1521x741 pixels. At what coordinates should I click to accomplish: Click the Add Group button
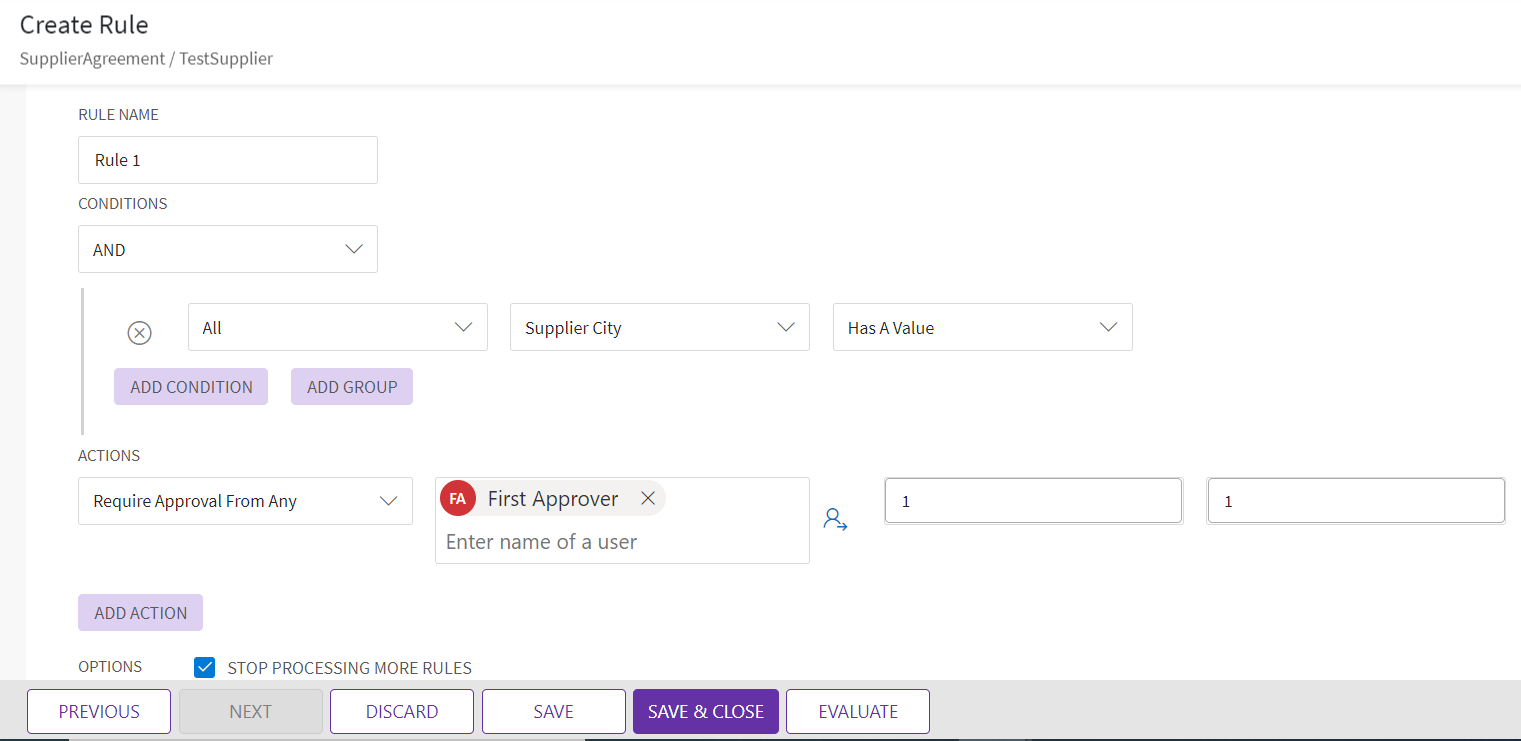(352, 387)
